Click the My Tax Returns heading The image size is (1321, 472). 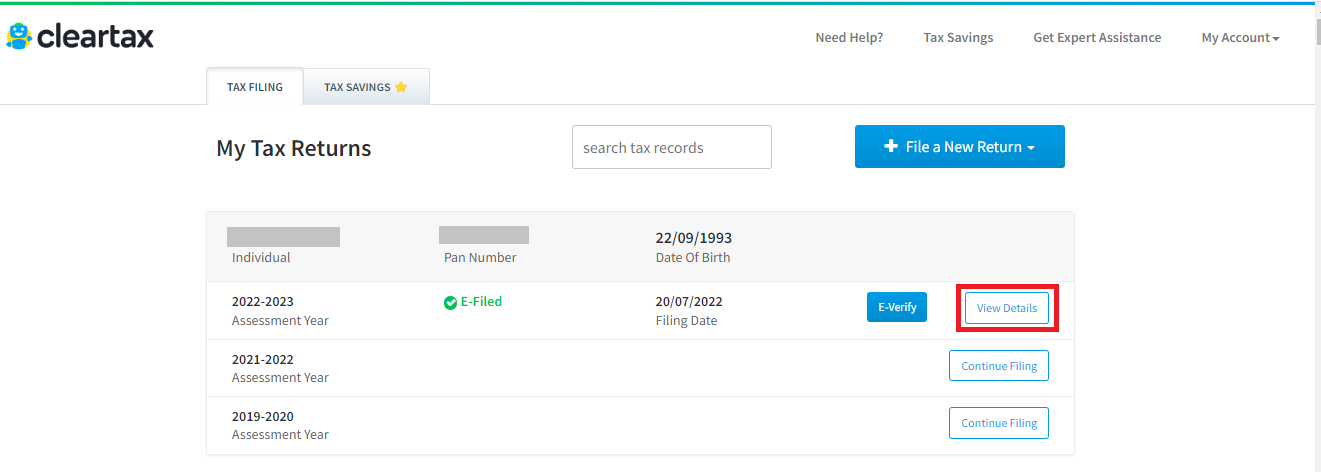[294, 148]
